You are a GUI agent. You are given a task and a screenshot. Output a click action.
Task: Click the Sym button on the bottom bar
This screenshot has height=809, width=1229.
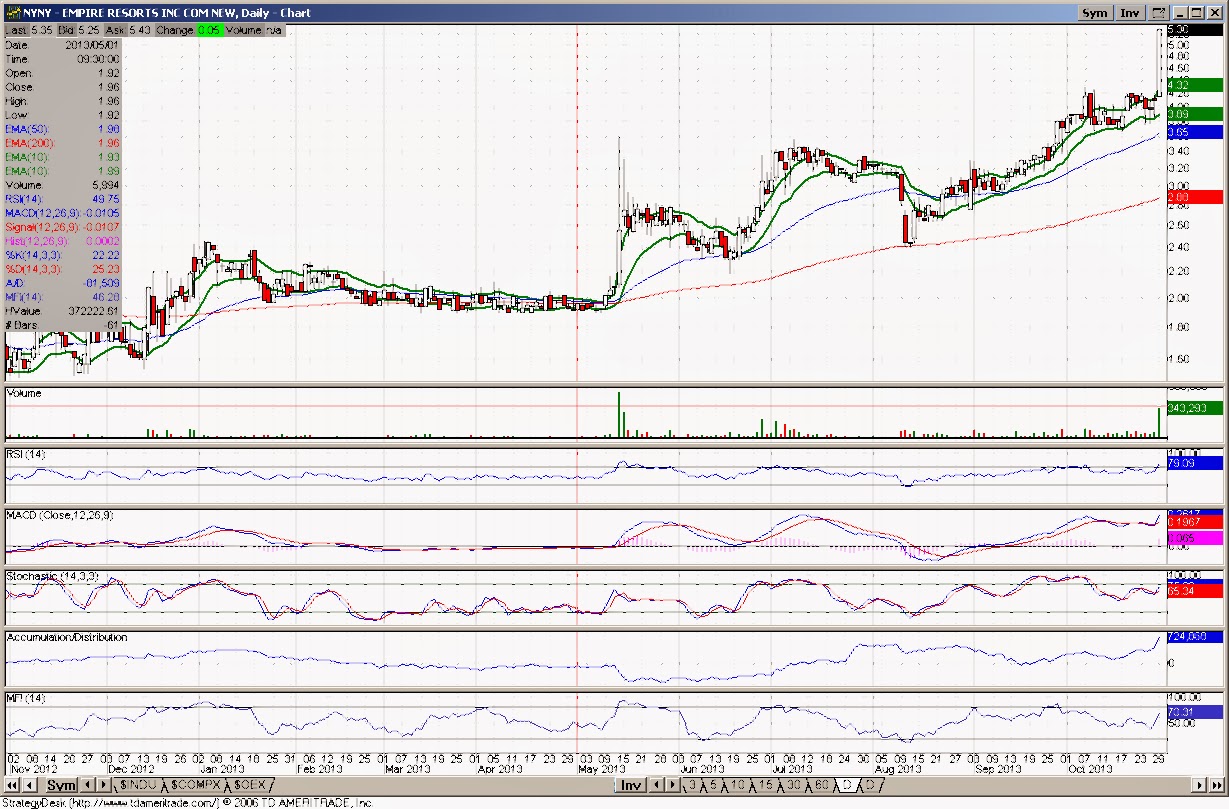pyautogui.click(x=61, y=785)
